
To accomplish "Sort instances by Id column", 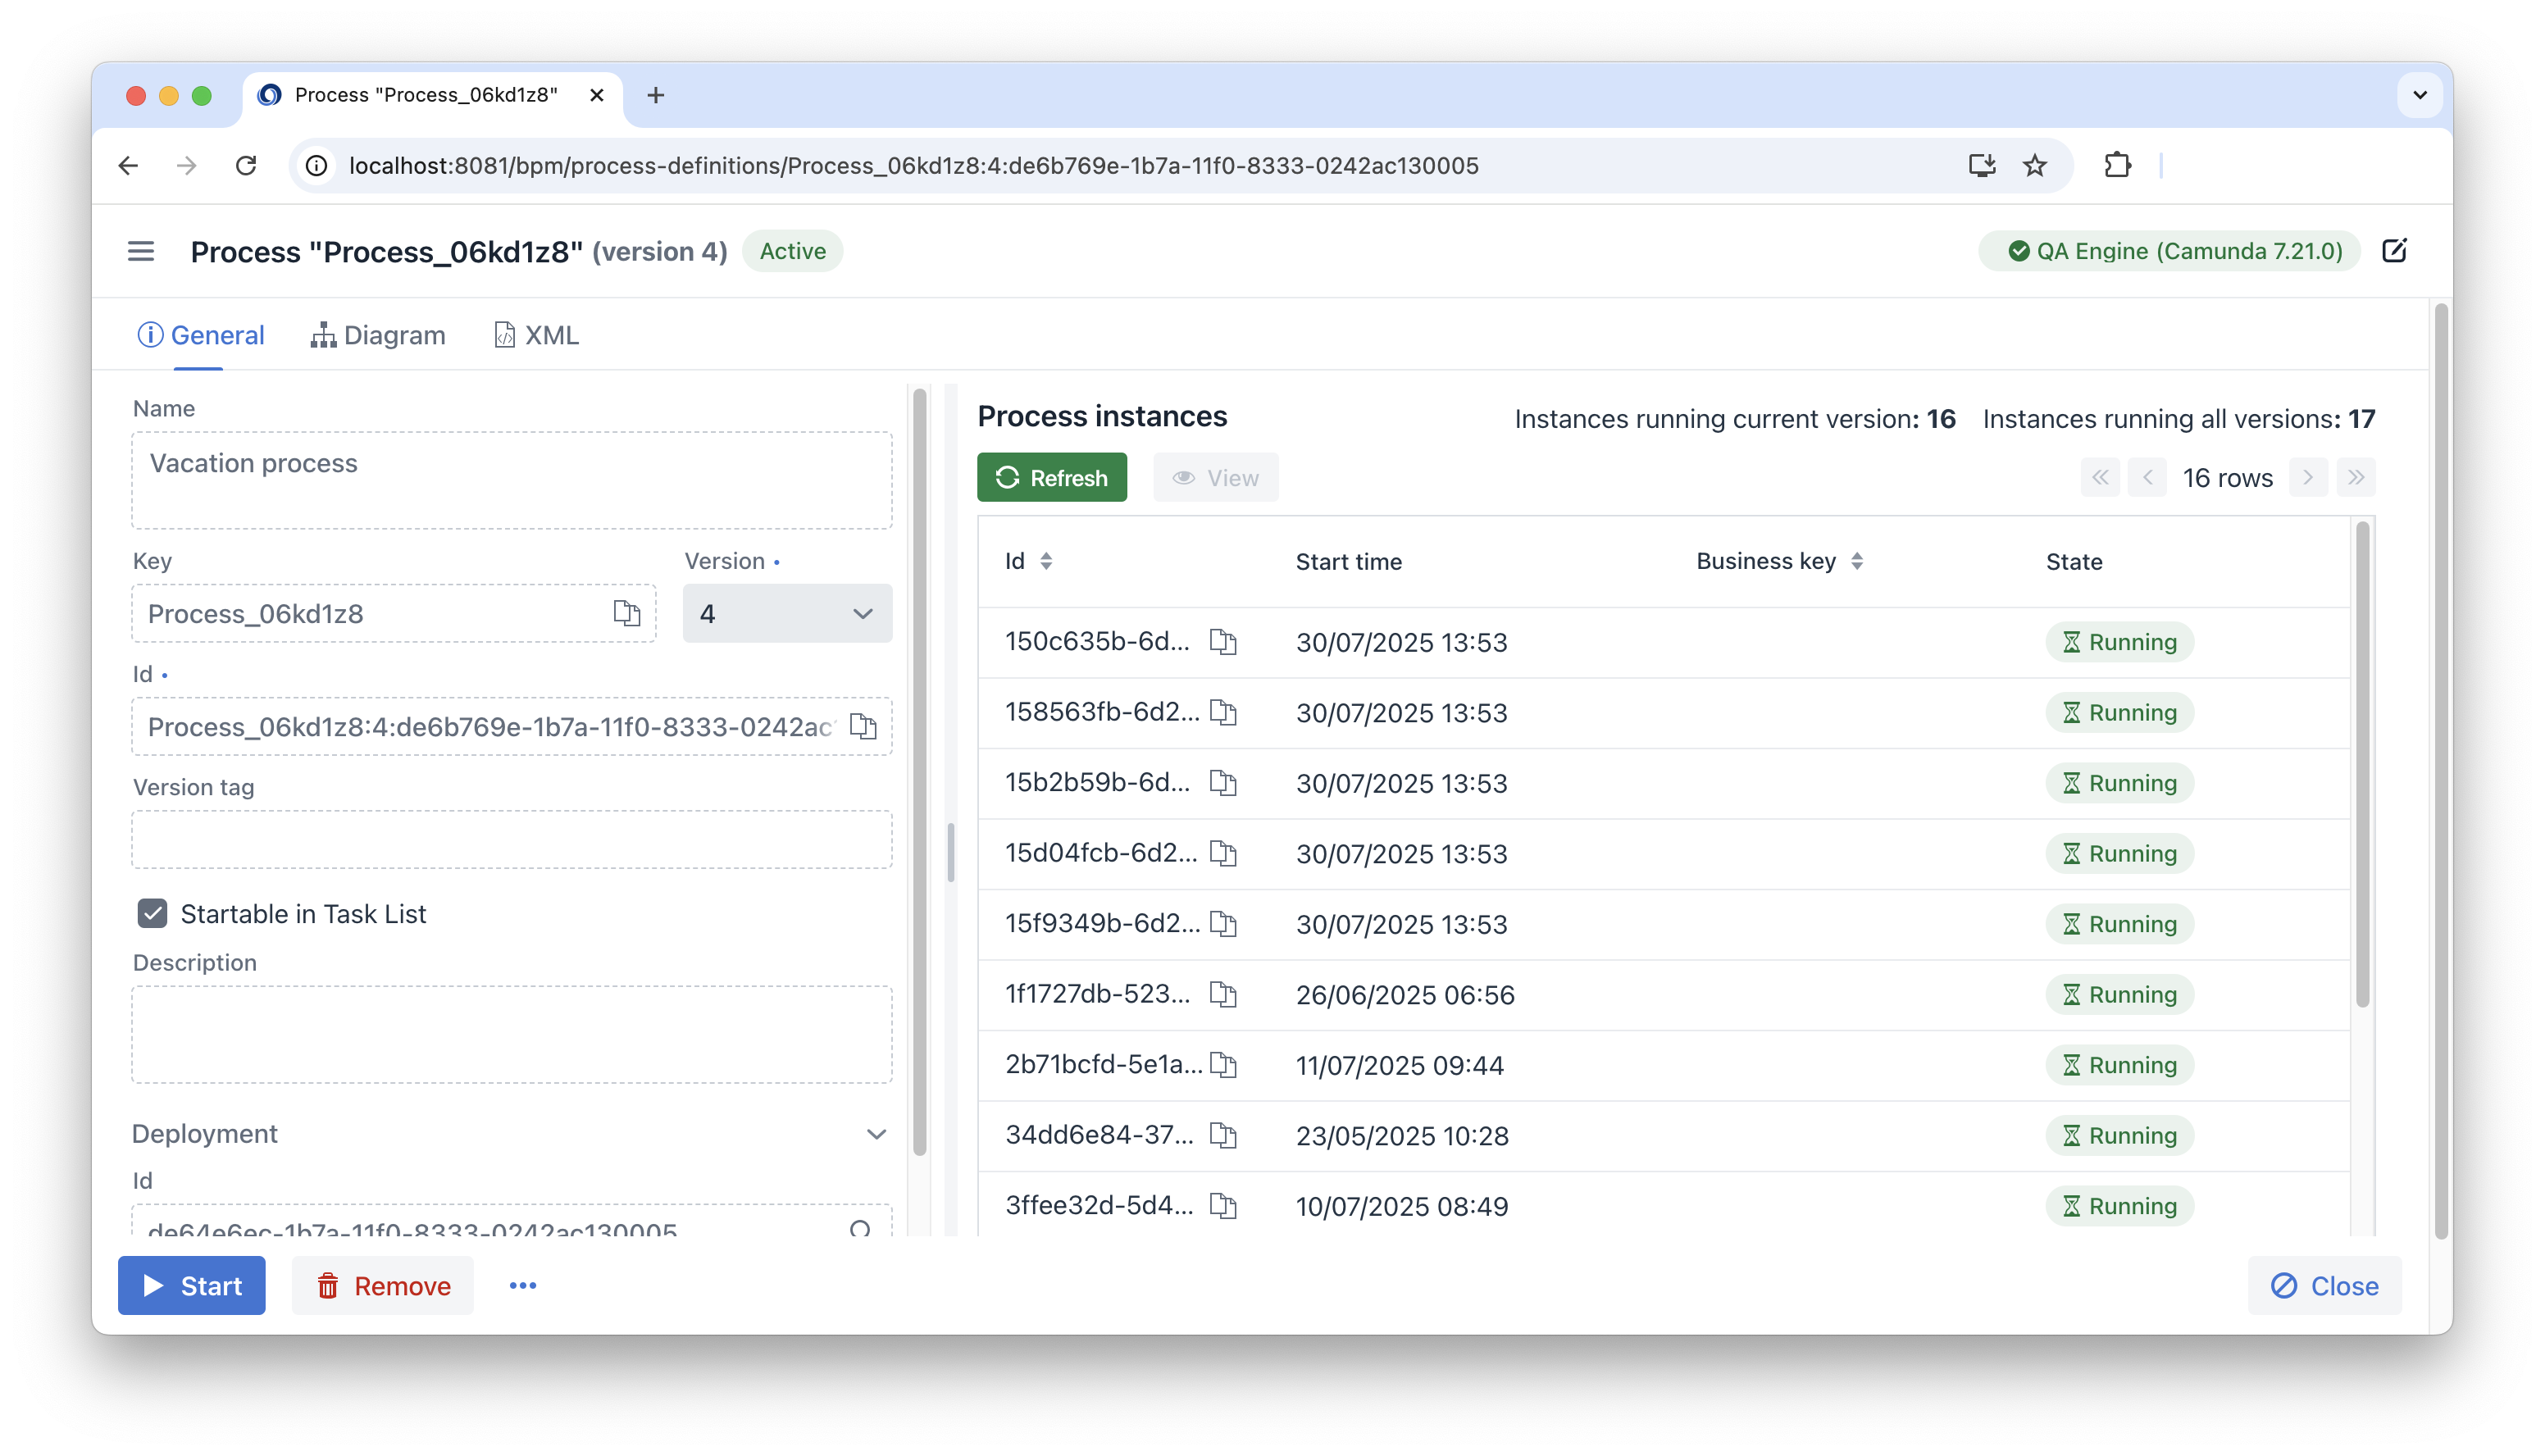I will click(1046, 561).
